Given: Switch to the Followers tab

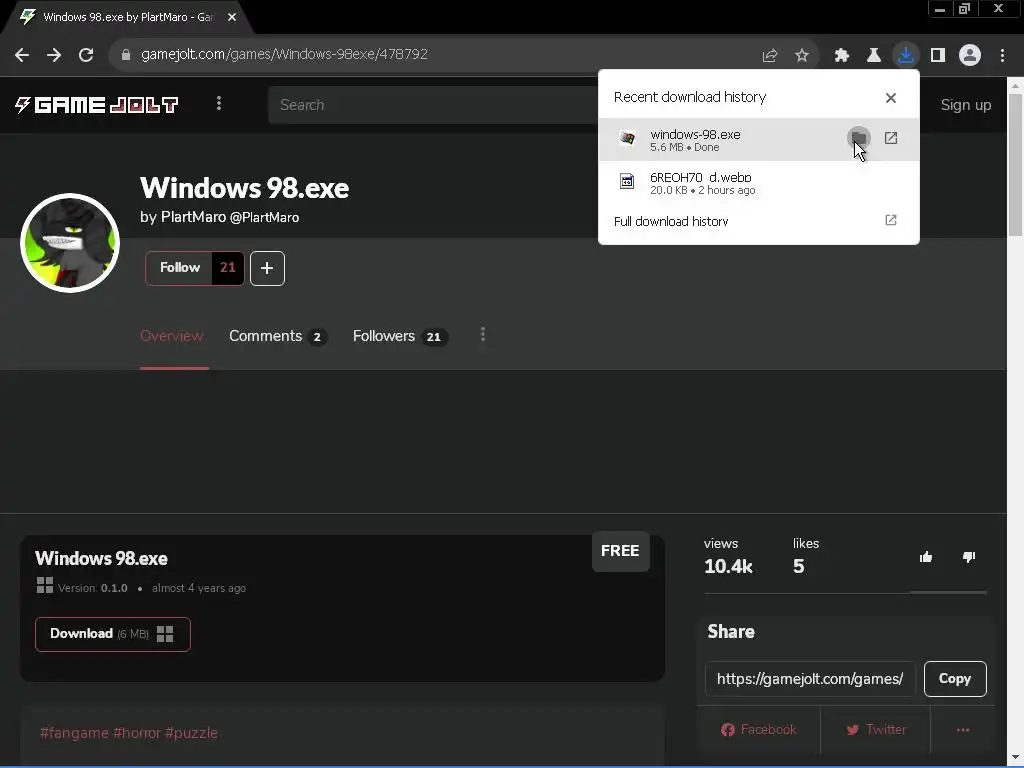Looking at the screenshot, I should (400, 336).
